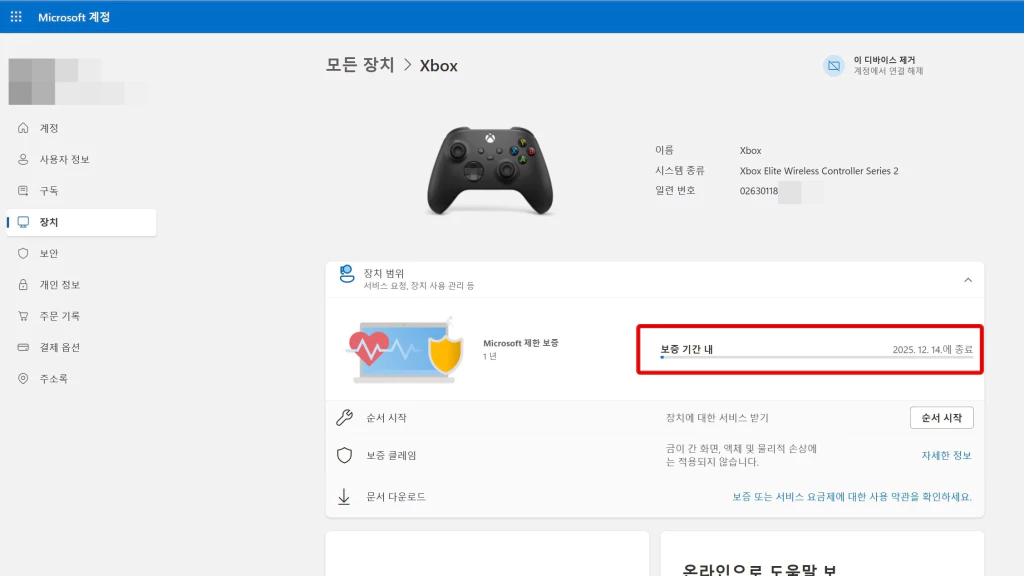The width and height of the screenshot is (1024, 576).
Task: Open 자세한 정보 link
Action: point(946,455)
